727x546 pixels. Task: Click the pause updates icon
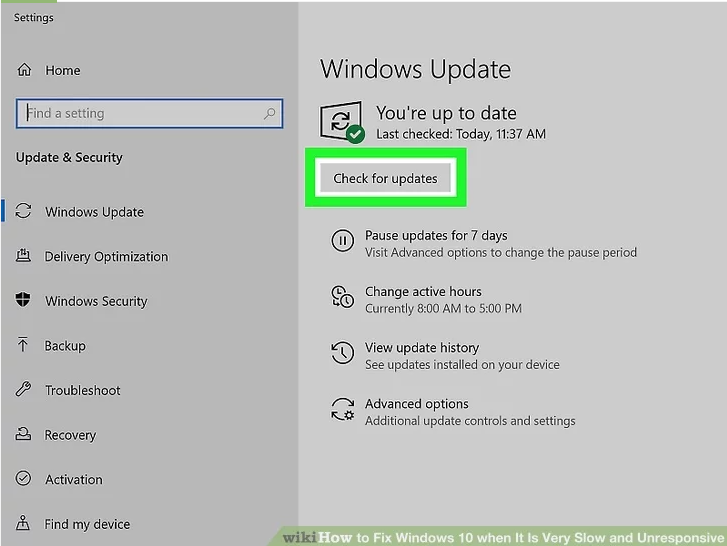click(x=342, y=241)
